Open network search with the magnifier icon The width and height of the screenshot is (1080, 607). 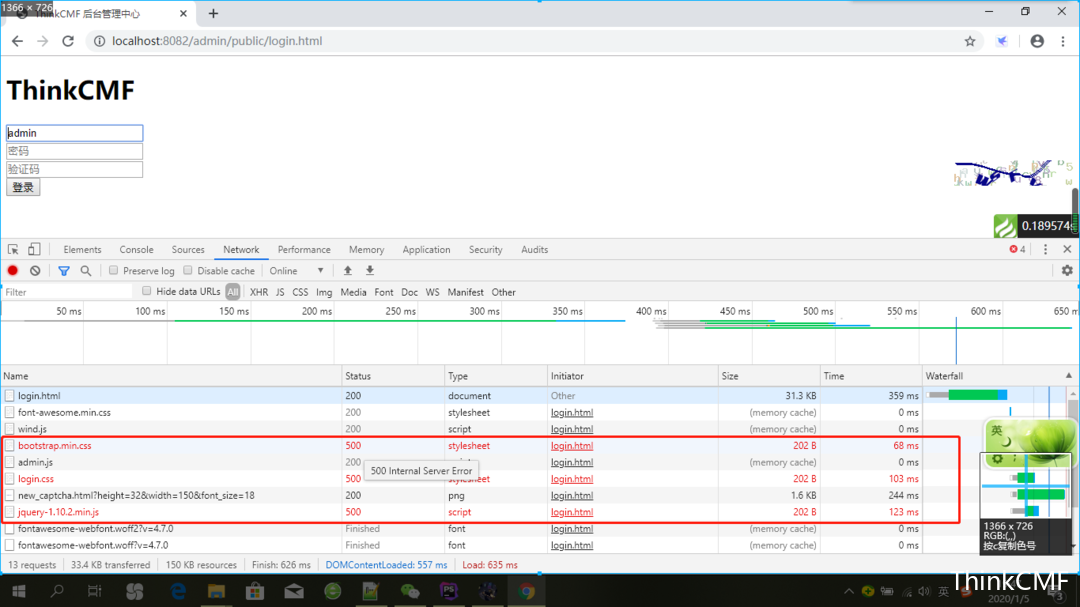[85, 271]
